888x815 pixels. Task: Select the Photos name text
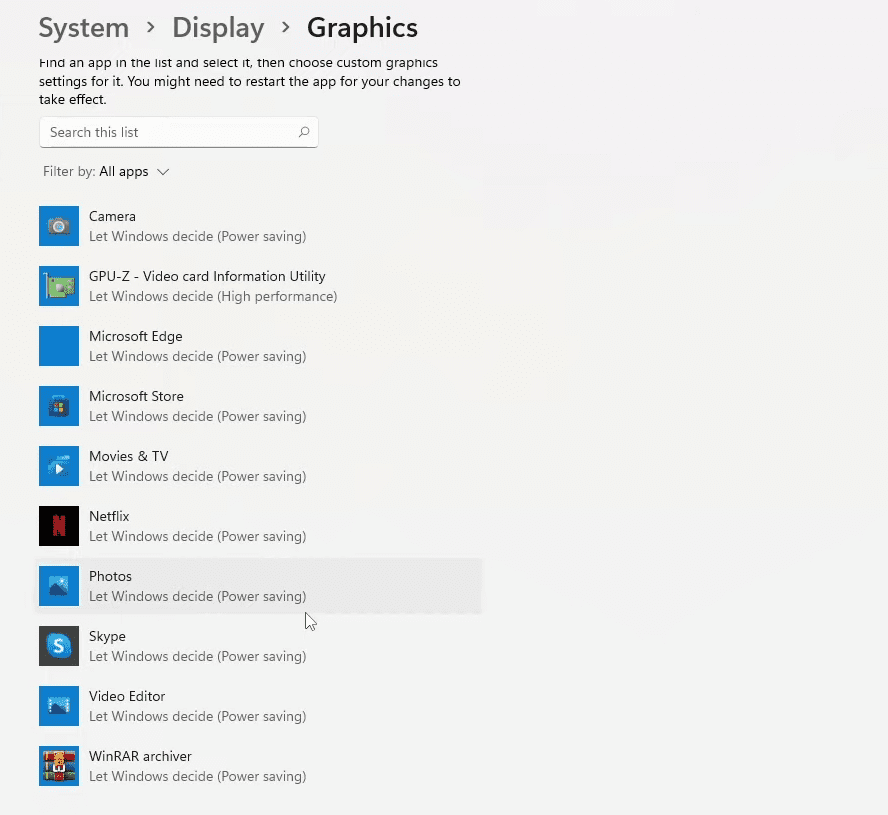click(x=110, y=577)
